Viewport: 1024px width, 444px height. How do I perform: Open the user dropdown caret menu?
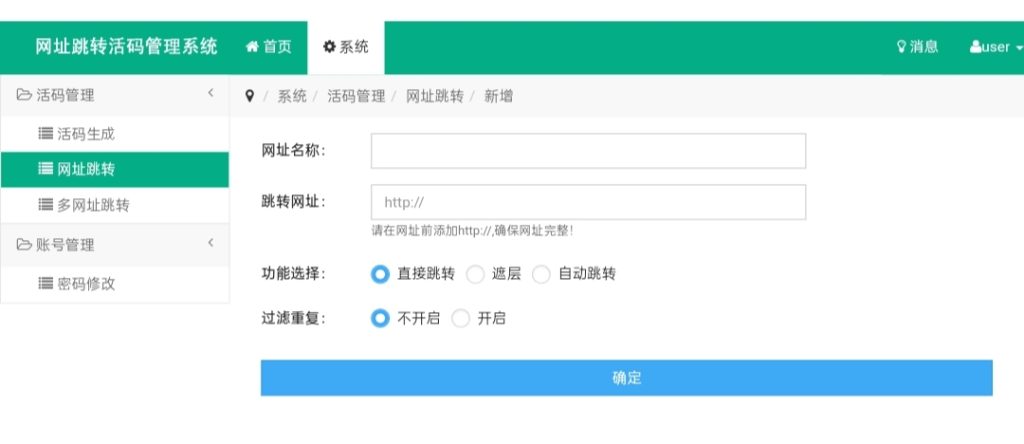tap(1018, 48)
